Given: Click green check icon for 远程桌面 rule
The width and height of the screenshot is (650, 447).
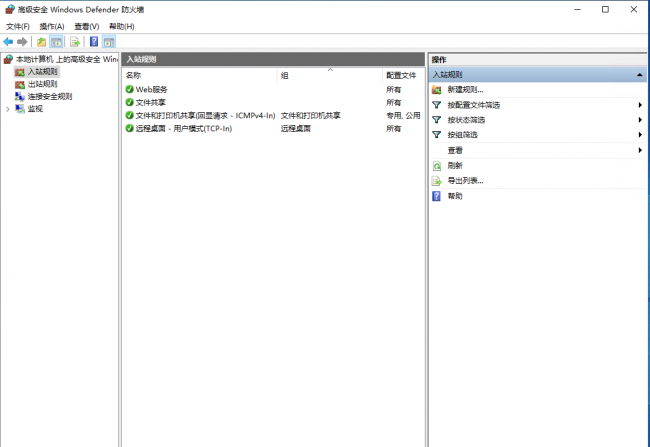Looking at the screenshot, I should pos(129,128).
